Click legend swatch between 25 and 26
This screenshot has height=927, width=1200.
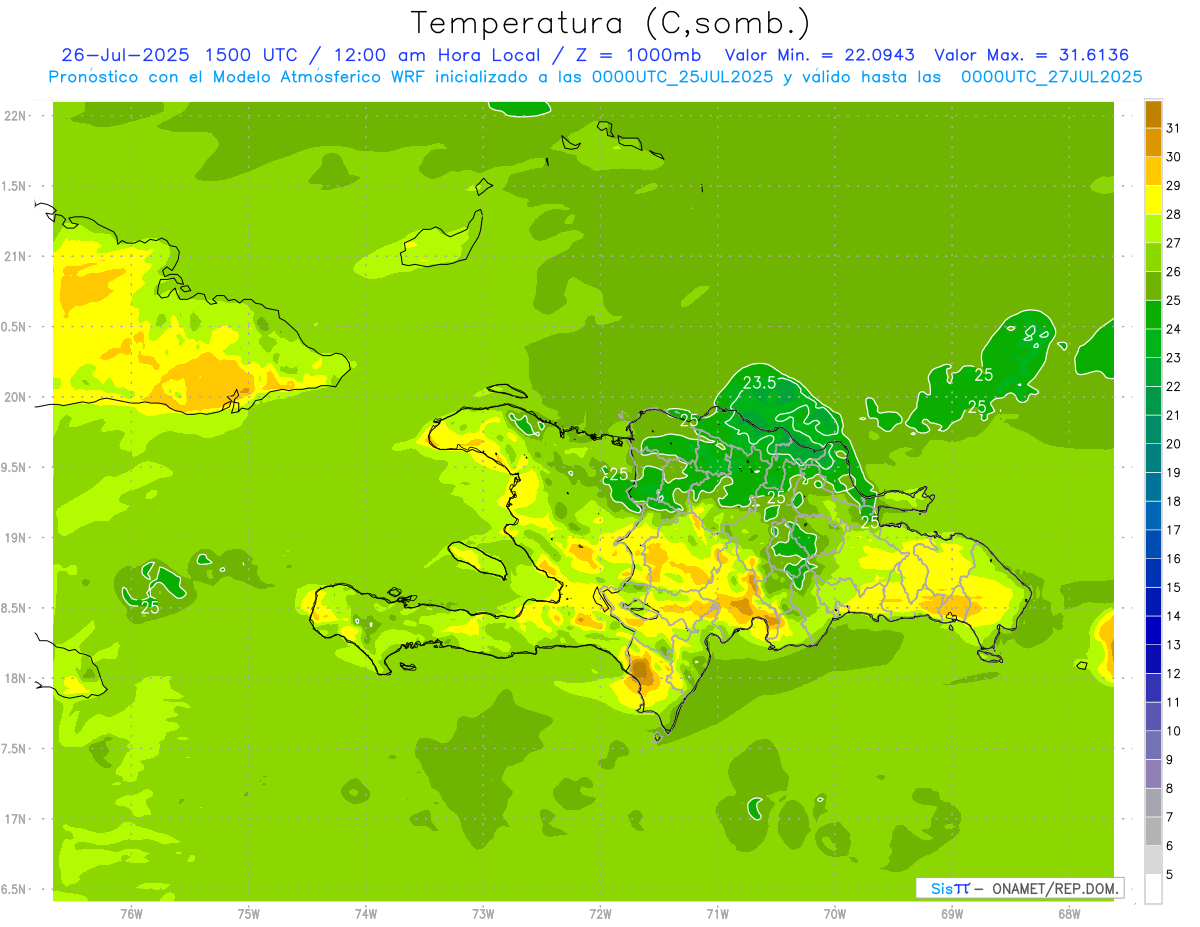pyautogui.click(x=1153, y=286)
